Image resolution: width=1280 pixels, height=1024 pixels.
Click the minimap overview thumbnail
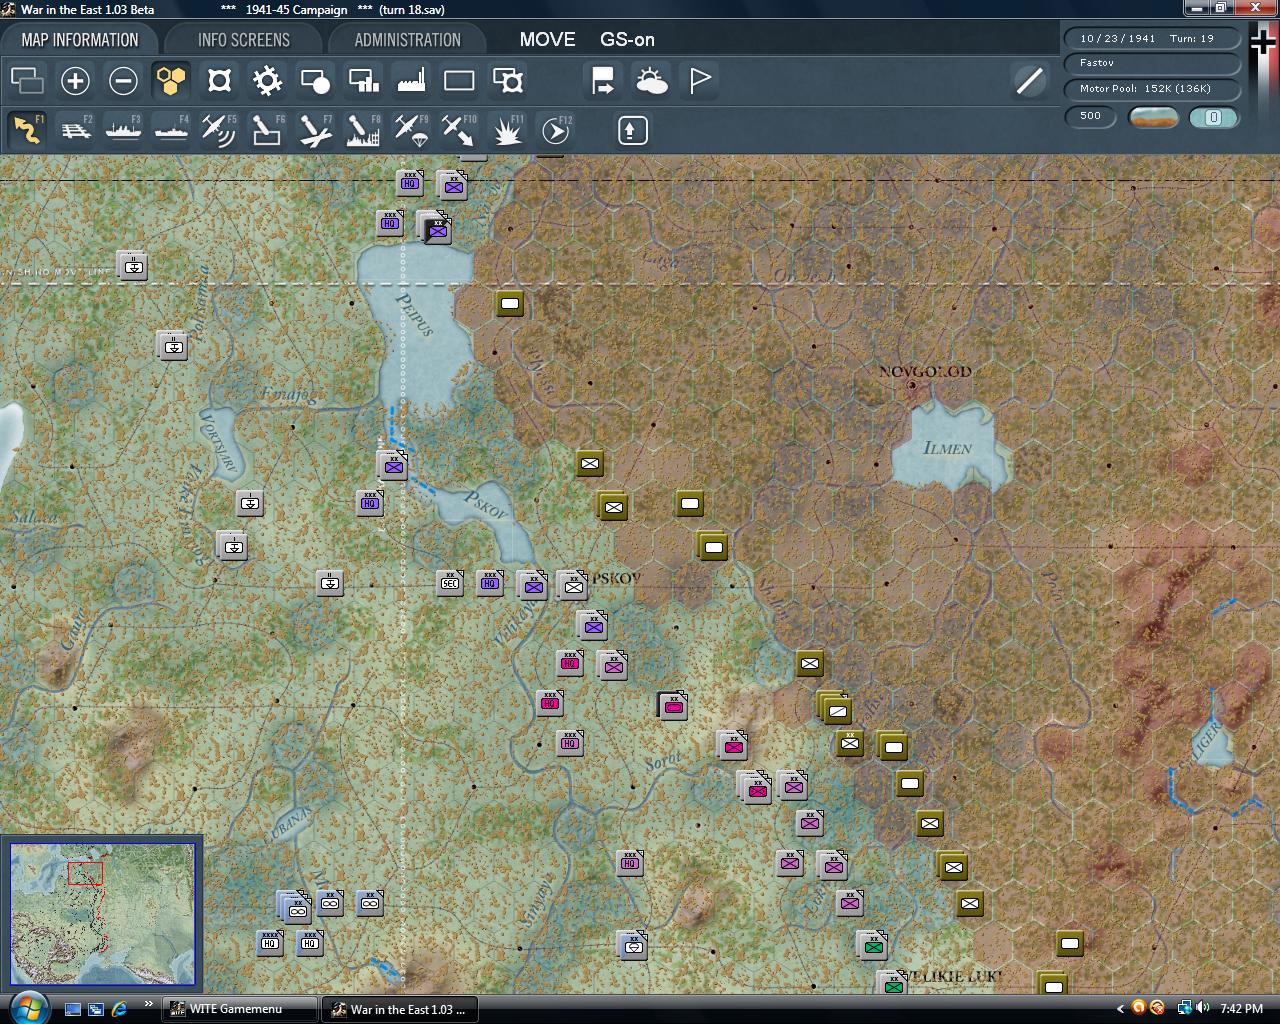click(x=102, y=914)
